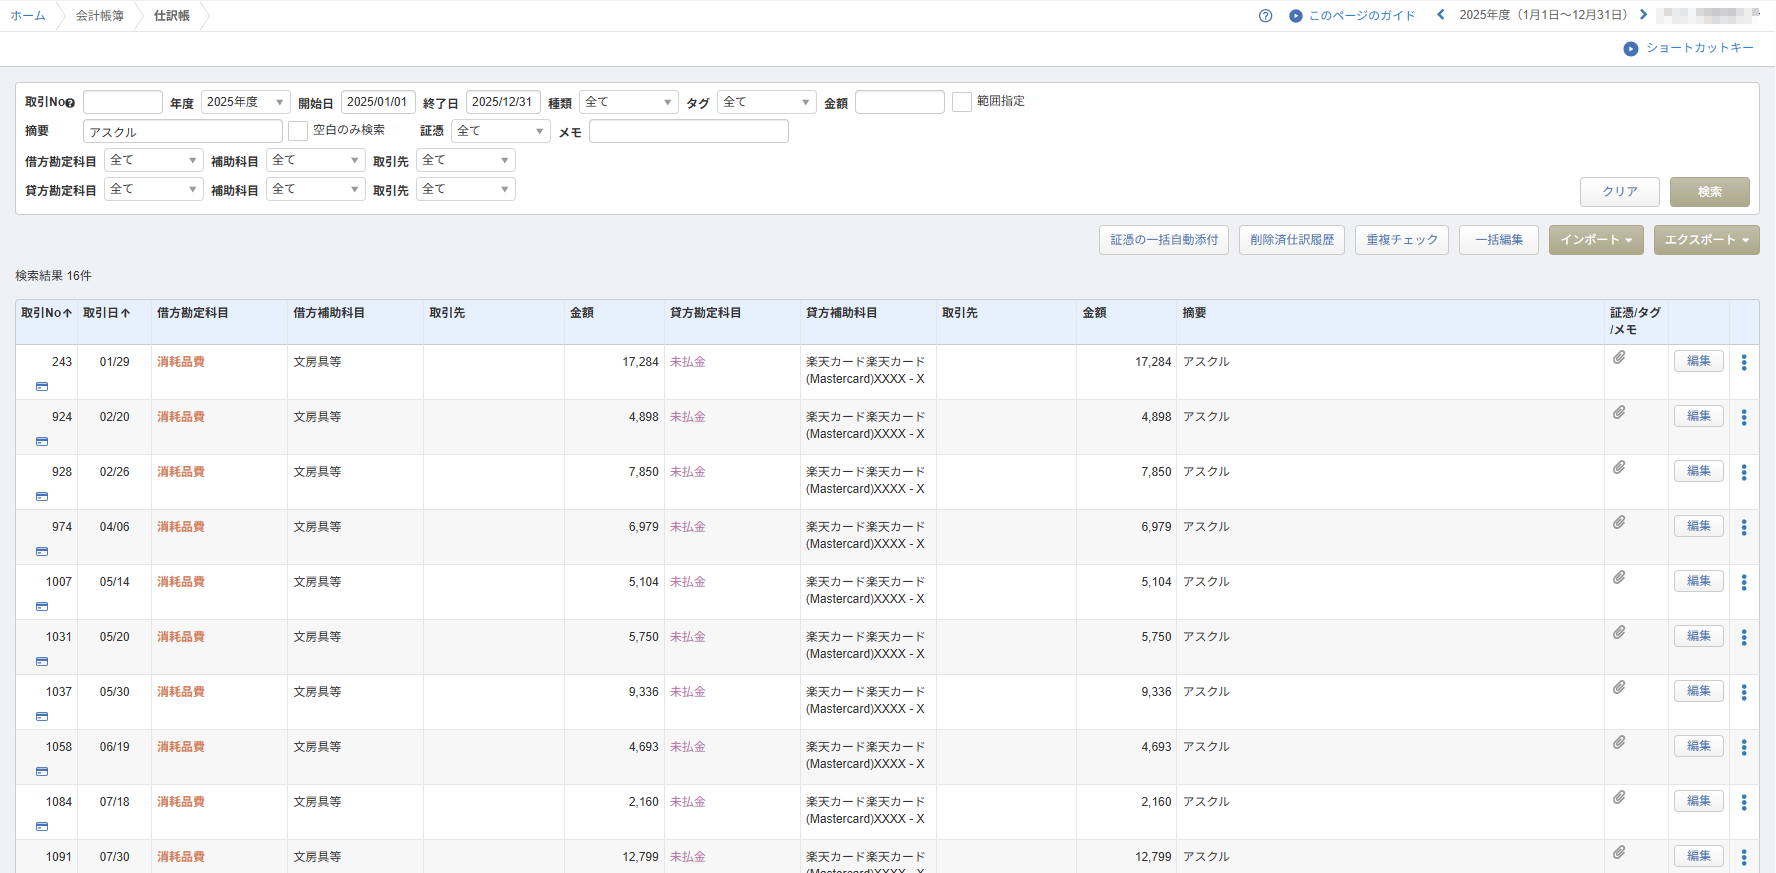Sort by 取引日 column header
This screenshot has width=1776, height=873.
[x=107, y=313]
